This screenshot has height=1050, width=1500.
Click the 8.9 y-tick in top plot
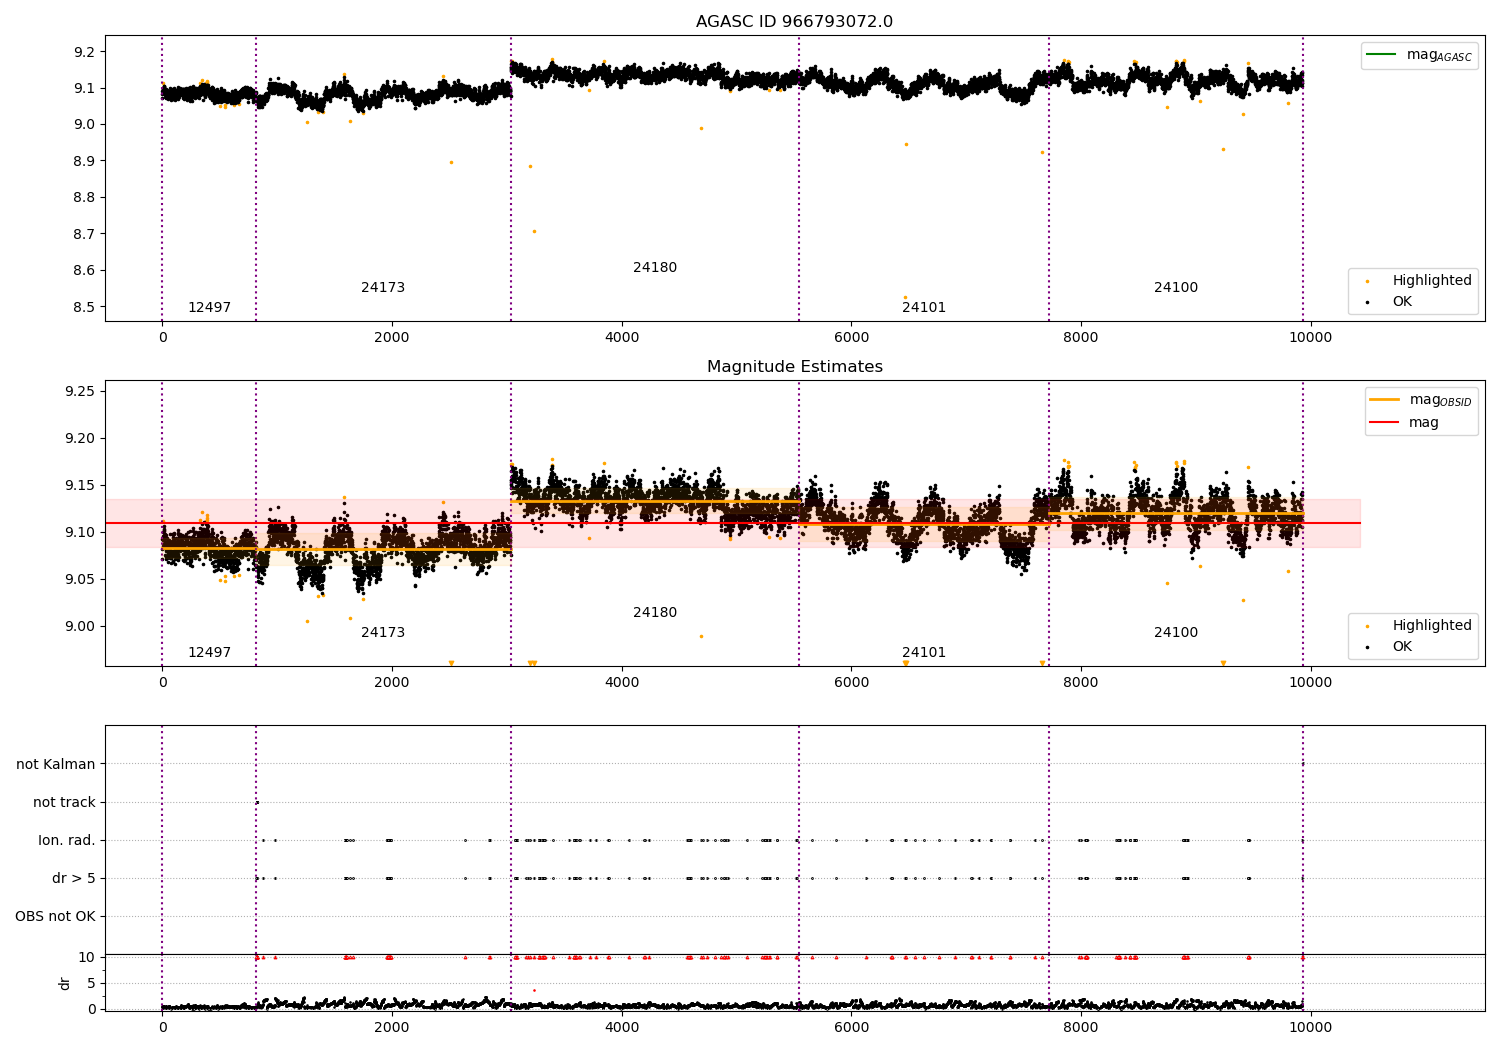(x=85, y=161)
